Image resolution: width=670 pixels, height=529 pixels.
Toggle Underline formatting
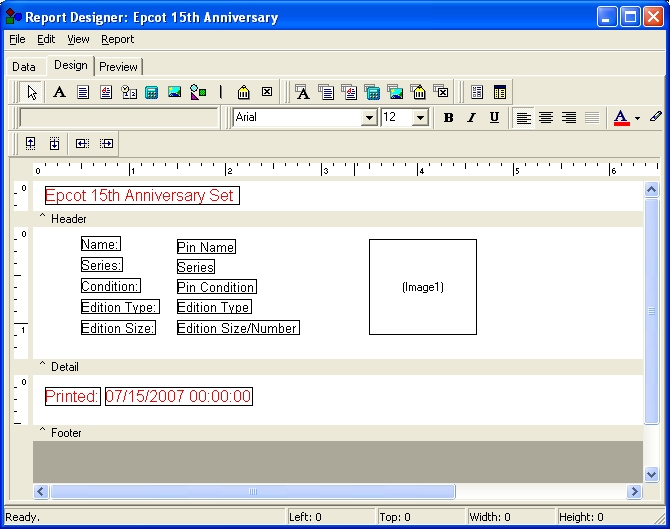click(x=494, y=118)
